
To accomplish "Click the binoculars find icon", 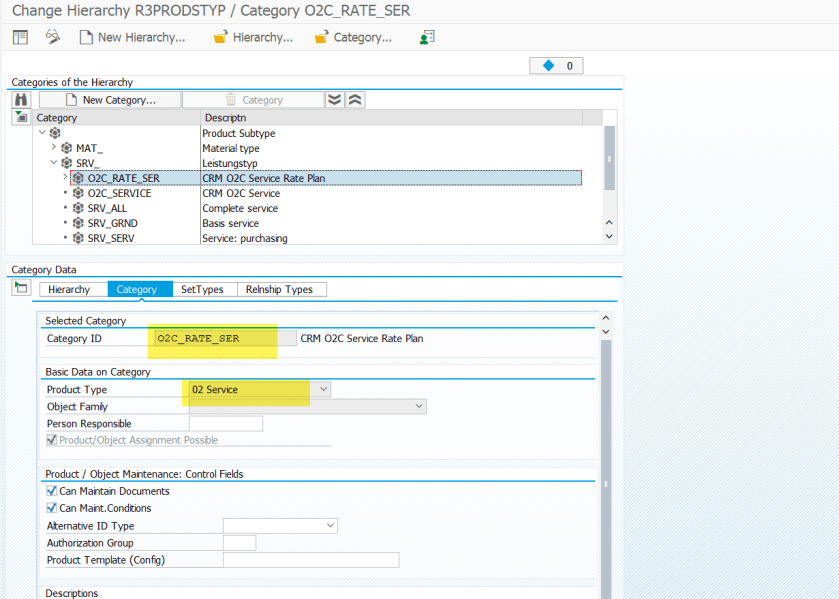I will tap(21, 100).
